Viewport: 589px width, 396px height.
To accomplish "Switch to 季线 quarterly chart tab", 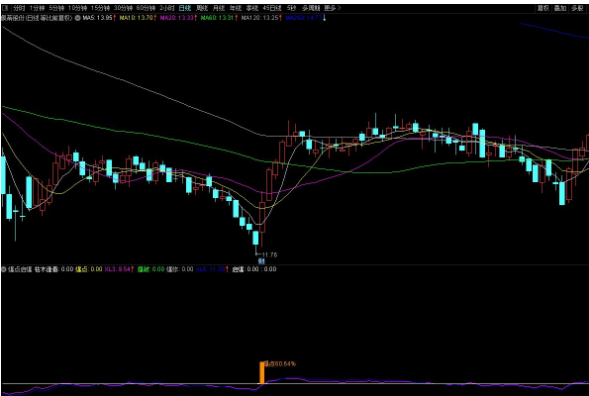I will (252, 8).
